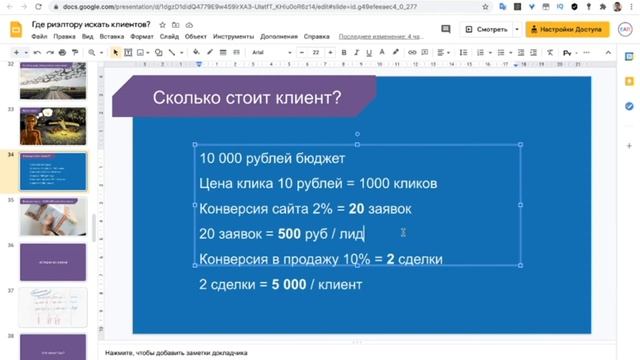Undo the last action

click(37, 53)
